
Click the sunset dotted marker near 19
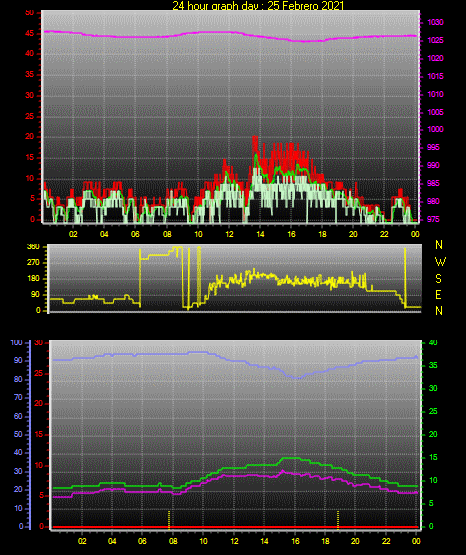point(338,520)
